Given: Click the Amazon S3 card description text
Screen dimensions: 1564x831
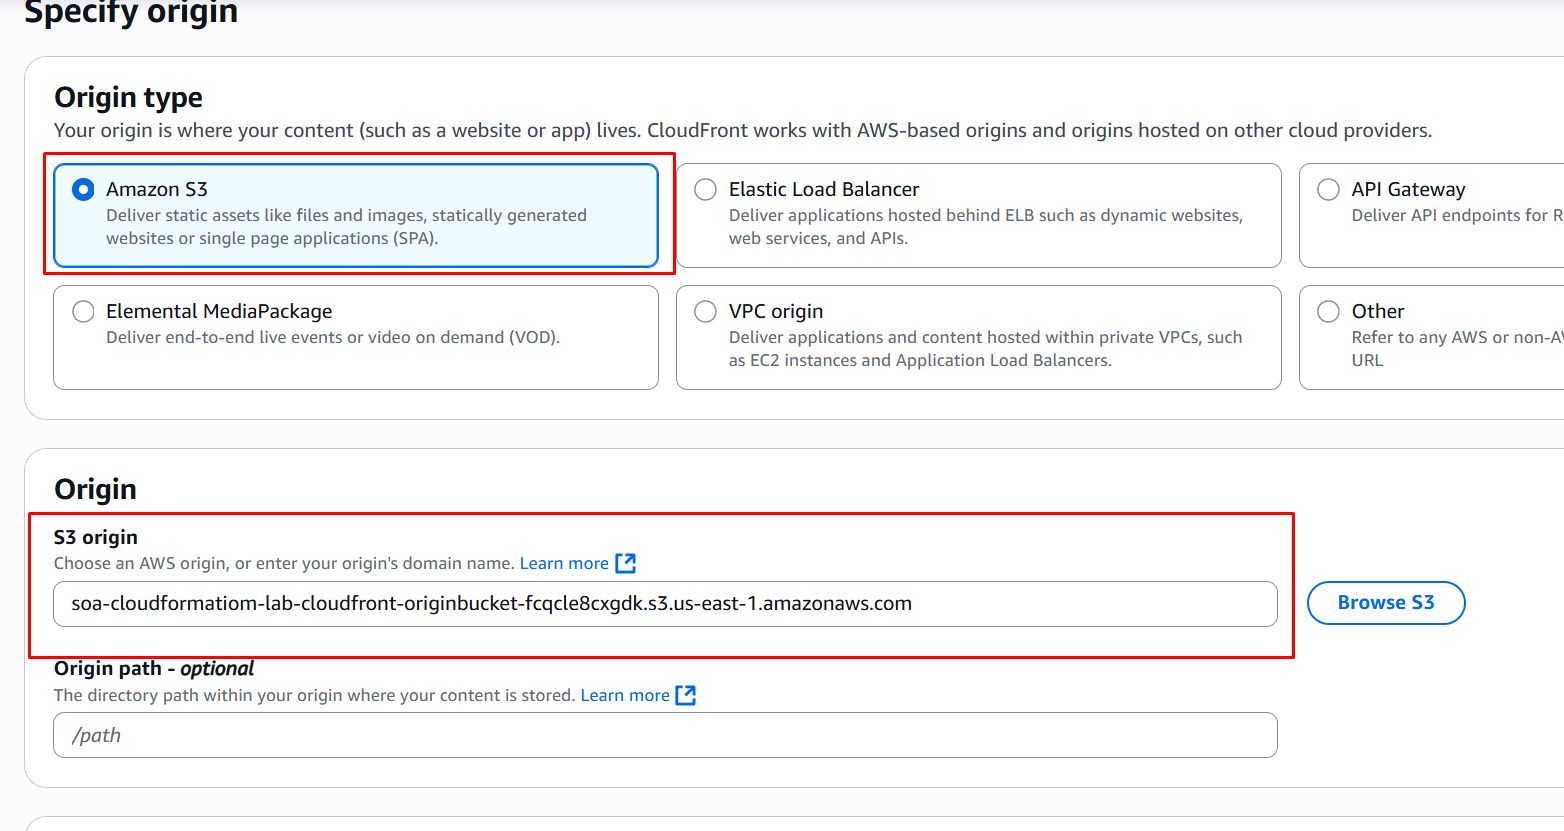Looking at the screenshot, I should (346, 227).
